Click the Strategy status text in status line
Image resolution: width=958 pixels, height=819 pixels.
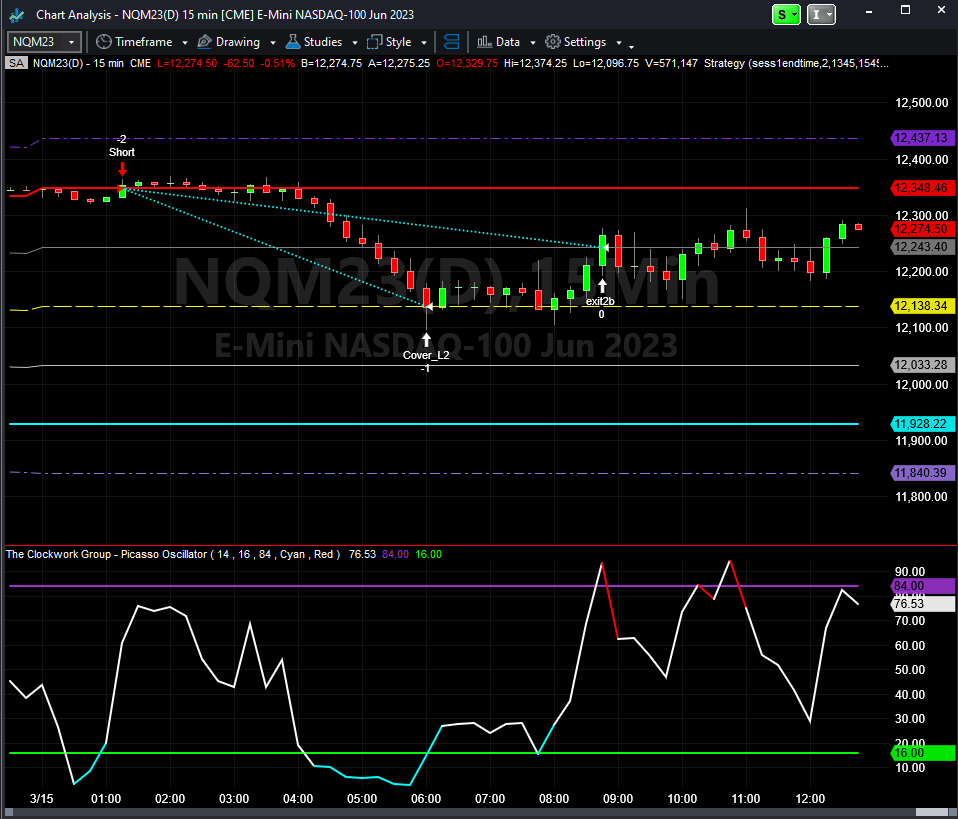796,63
